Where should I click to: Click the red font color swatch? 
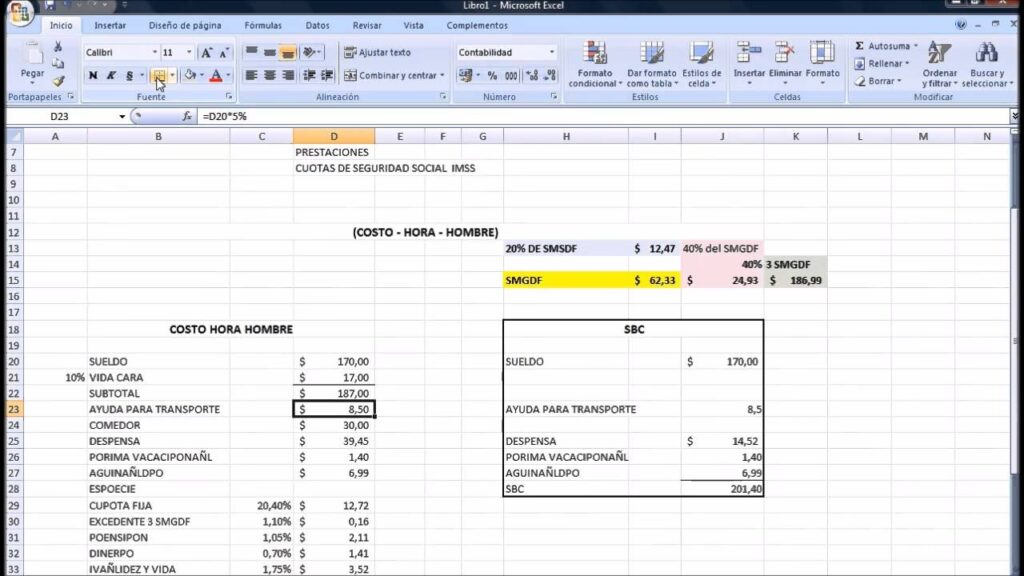click(216, 75)
